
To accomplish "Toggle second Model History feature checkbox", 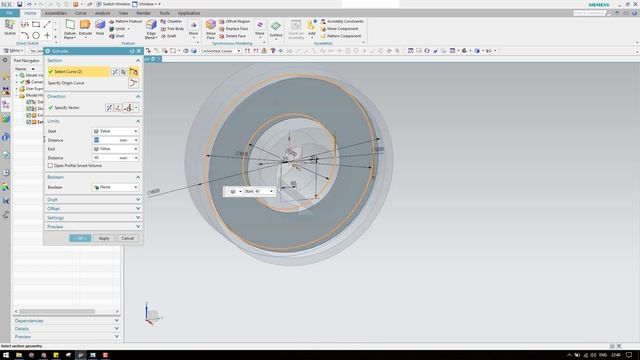I will (29, 109).
